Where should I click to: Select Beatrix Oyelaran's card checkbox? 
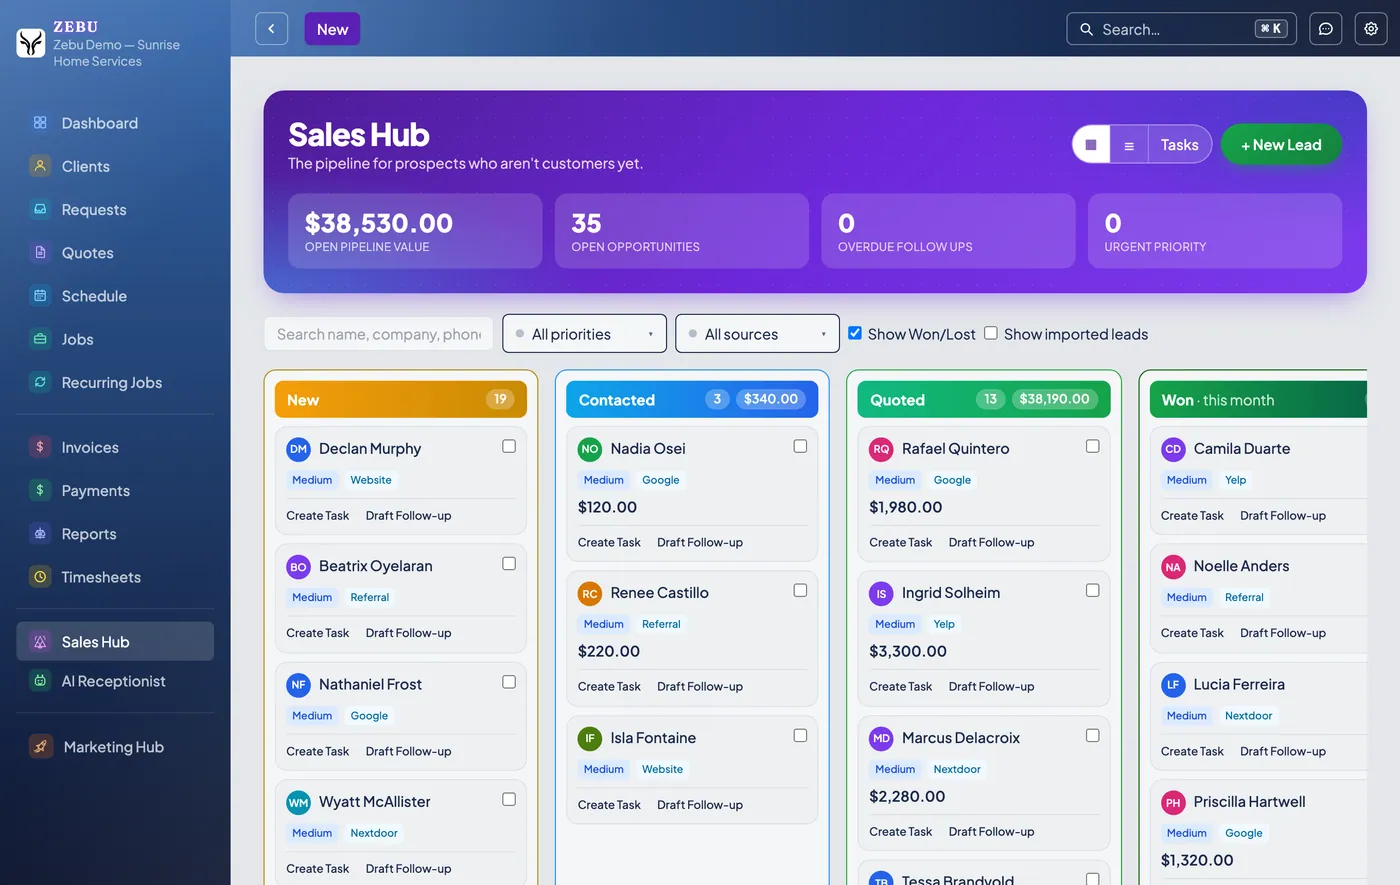[509, 564]
